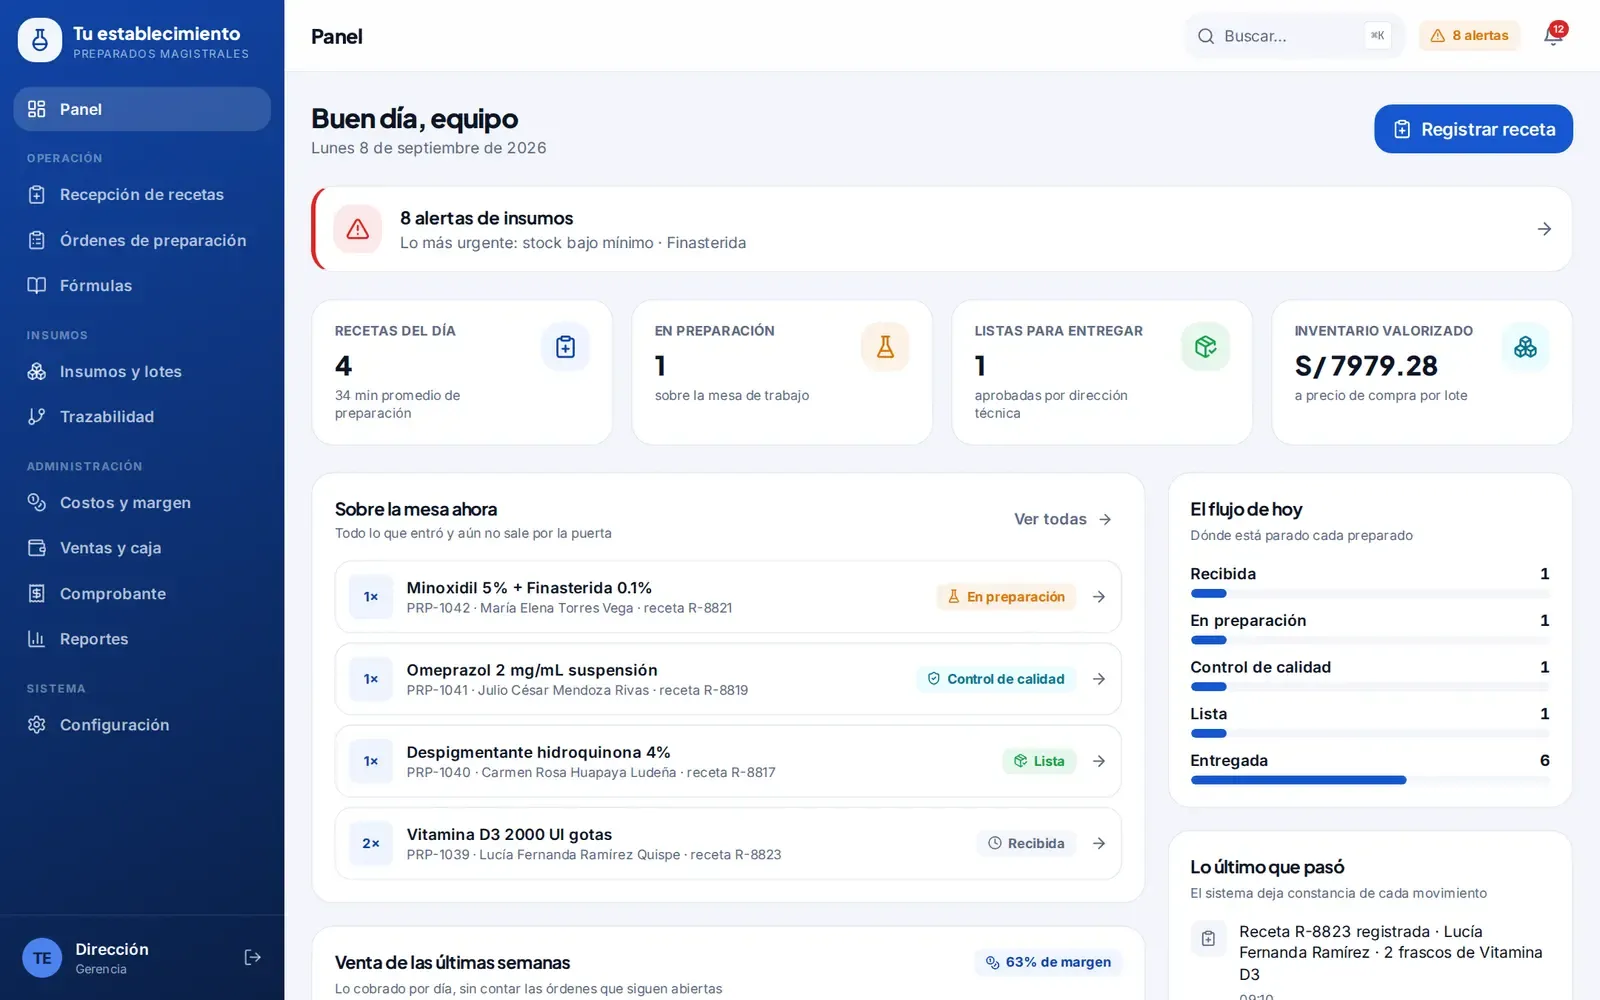
Task: Open Panel in the sidebar
Action: [142, 109]
